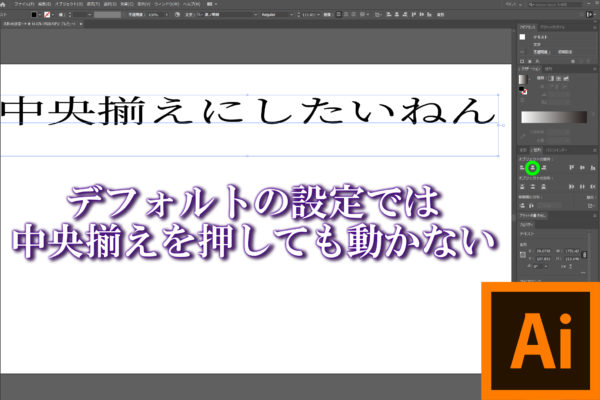Open the fill swatch dropdown arrow
Viewport: 600px width, 400px height.
click(40, 15)
